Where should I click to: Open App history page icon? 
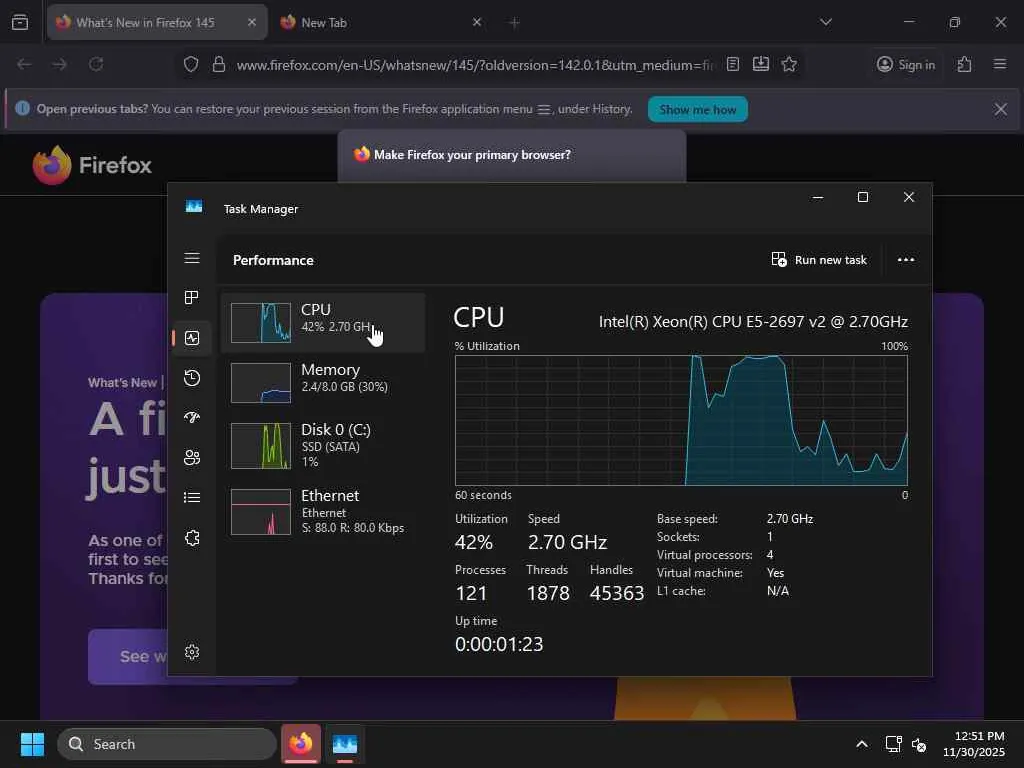(192, 378)
